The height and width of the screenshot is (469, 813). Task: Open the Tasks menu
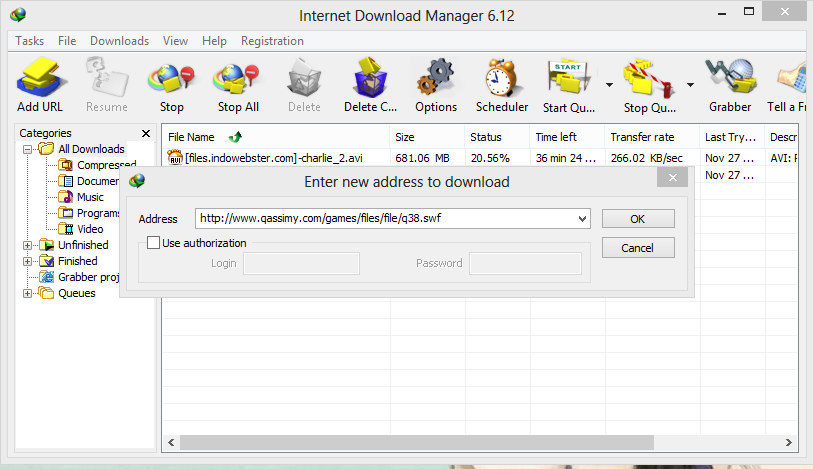pyautogui.click(x=30, y=41)
